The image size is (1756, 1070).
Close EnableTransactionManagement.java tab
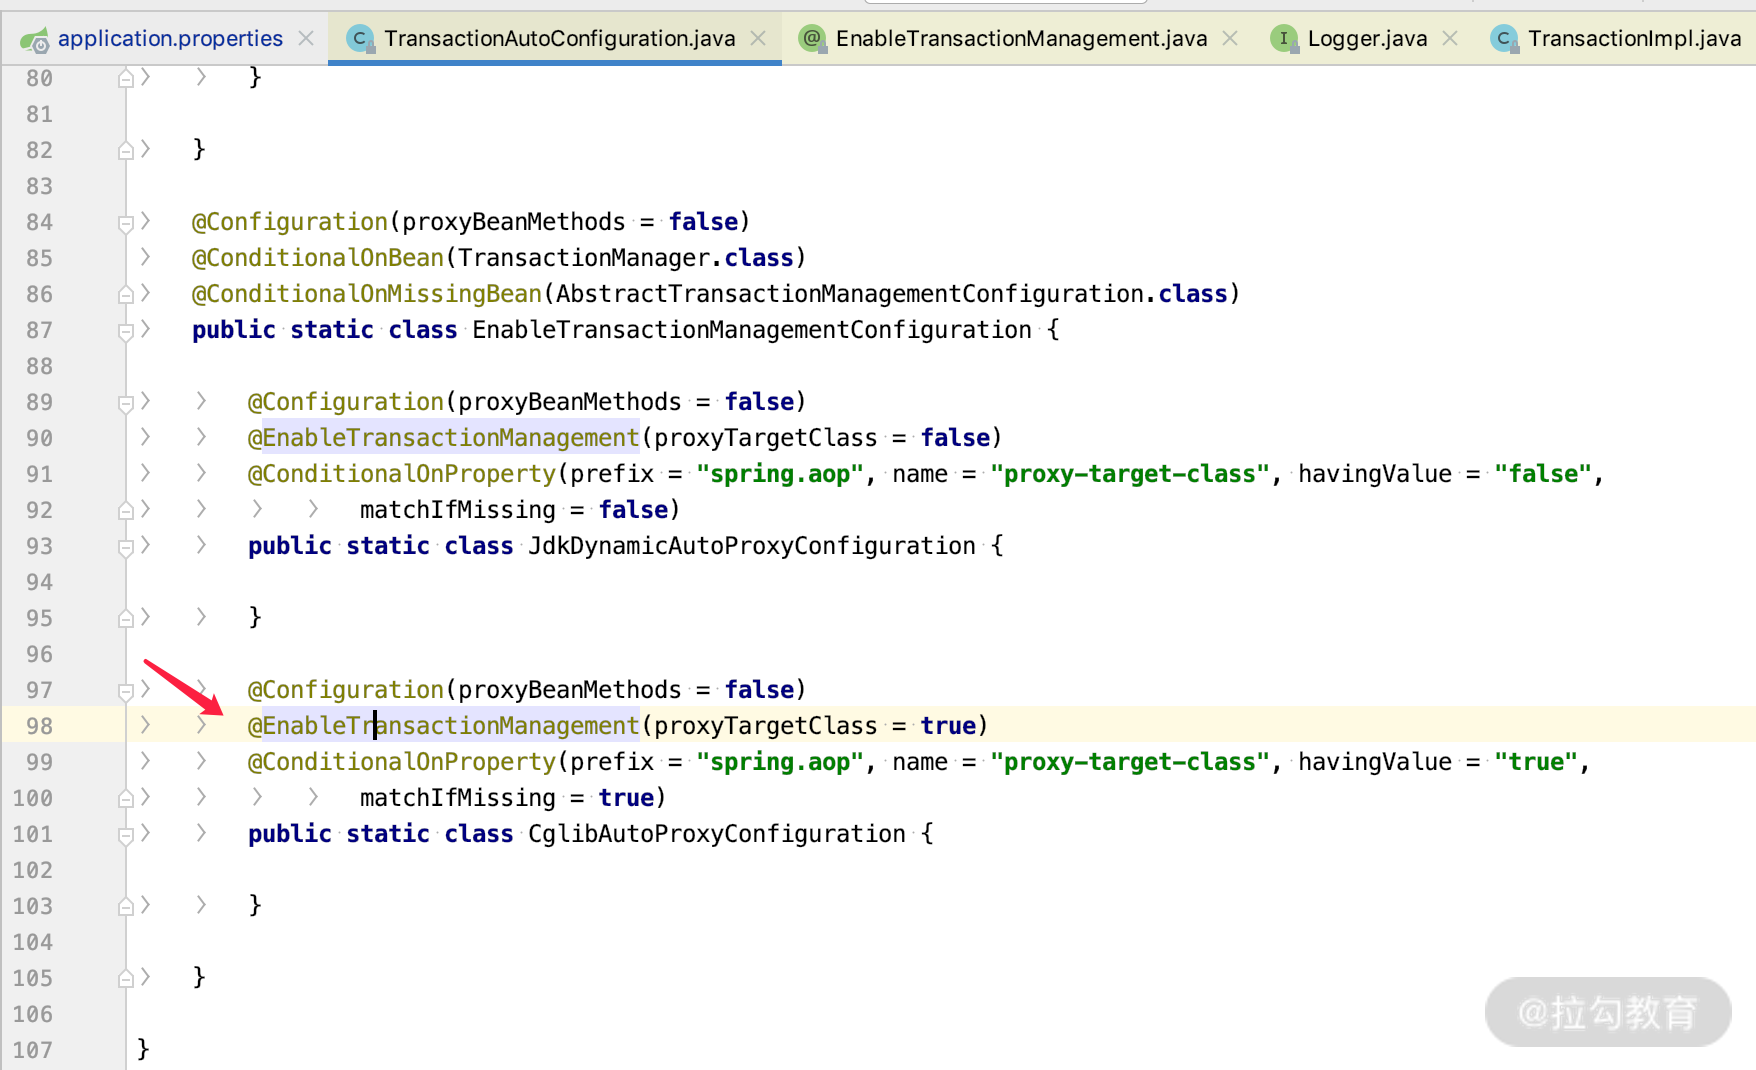pyautogui.click(x=1230, y=38)
